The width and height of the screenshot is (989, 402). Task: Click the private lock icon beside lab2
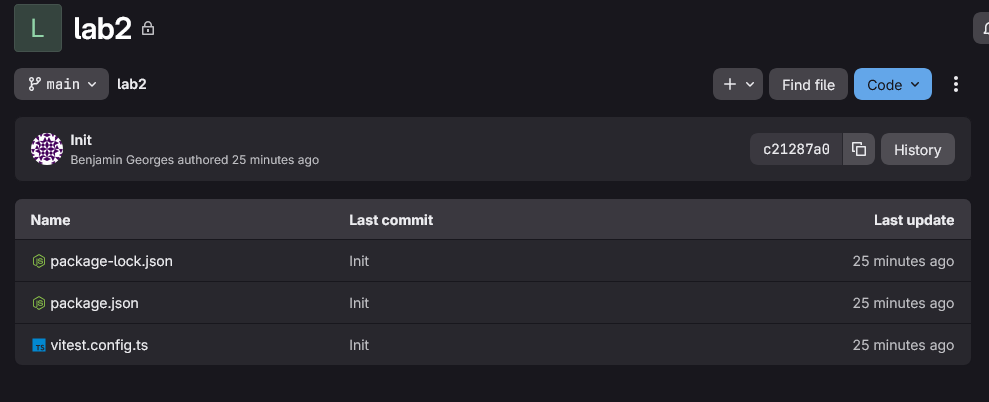point(148,29)
